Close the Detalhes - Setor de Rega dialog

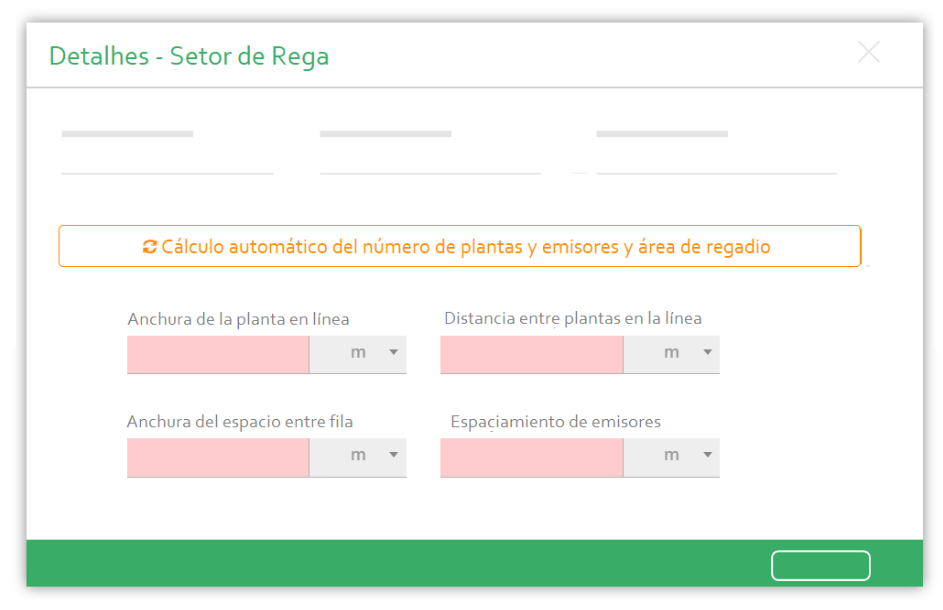pyautogui.click(x=868, y=53)
